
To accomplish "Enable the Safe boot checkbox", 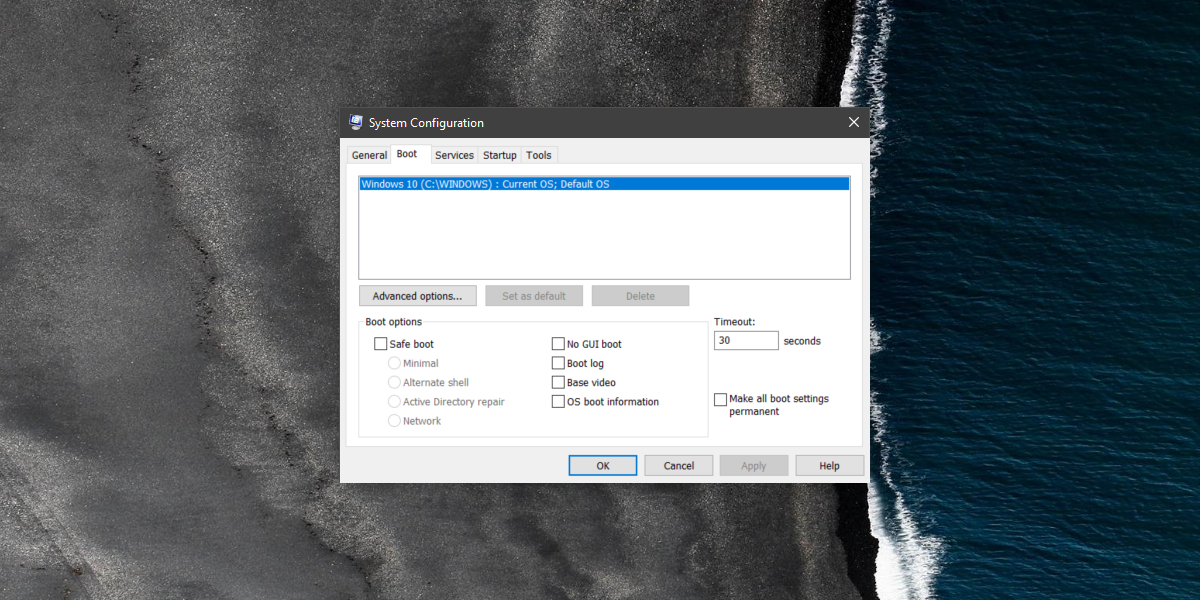I will click(x=380, y=344).
